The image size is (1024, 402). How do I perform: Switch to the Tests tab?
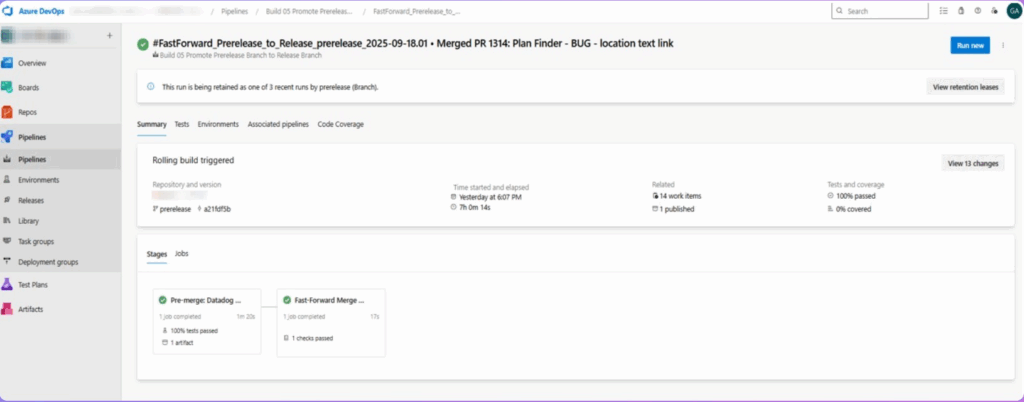[182, 124]
